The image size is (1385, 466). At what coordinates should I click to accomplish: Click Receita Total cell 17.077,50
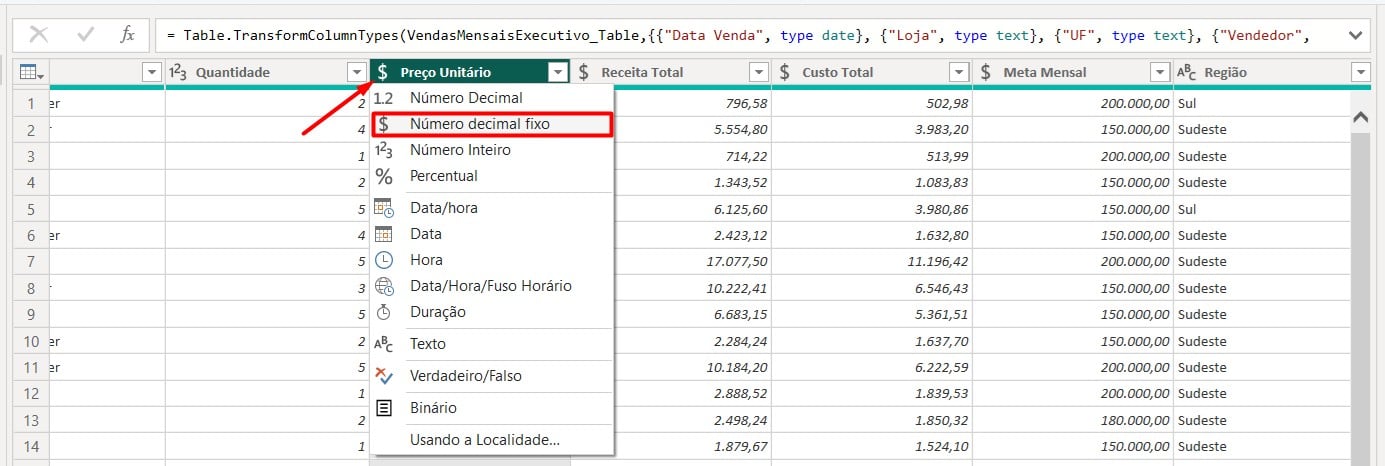[x=671, y=261]
